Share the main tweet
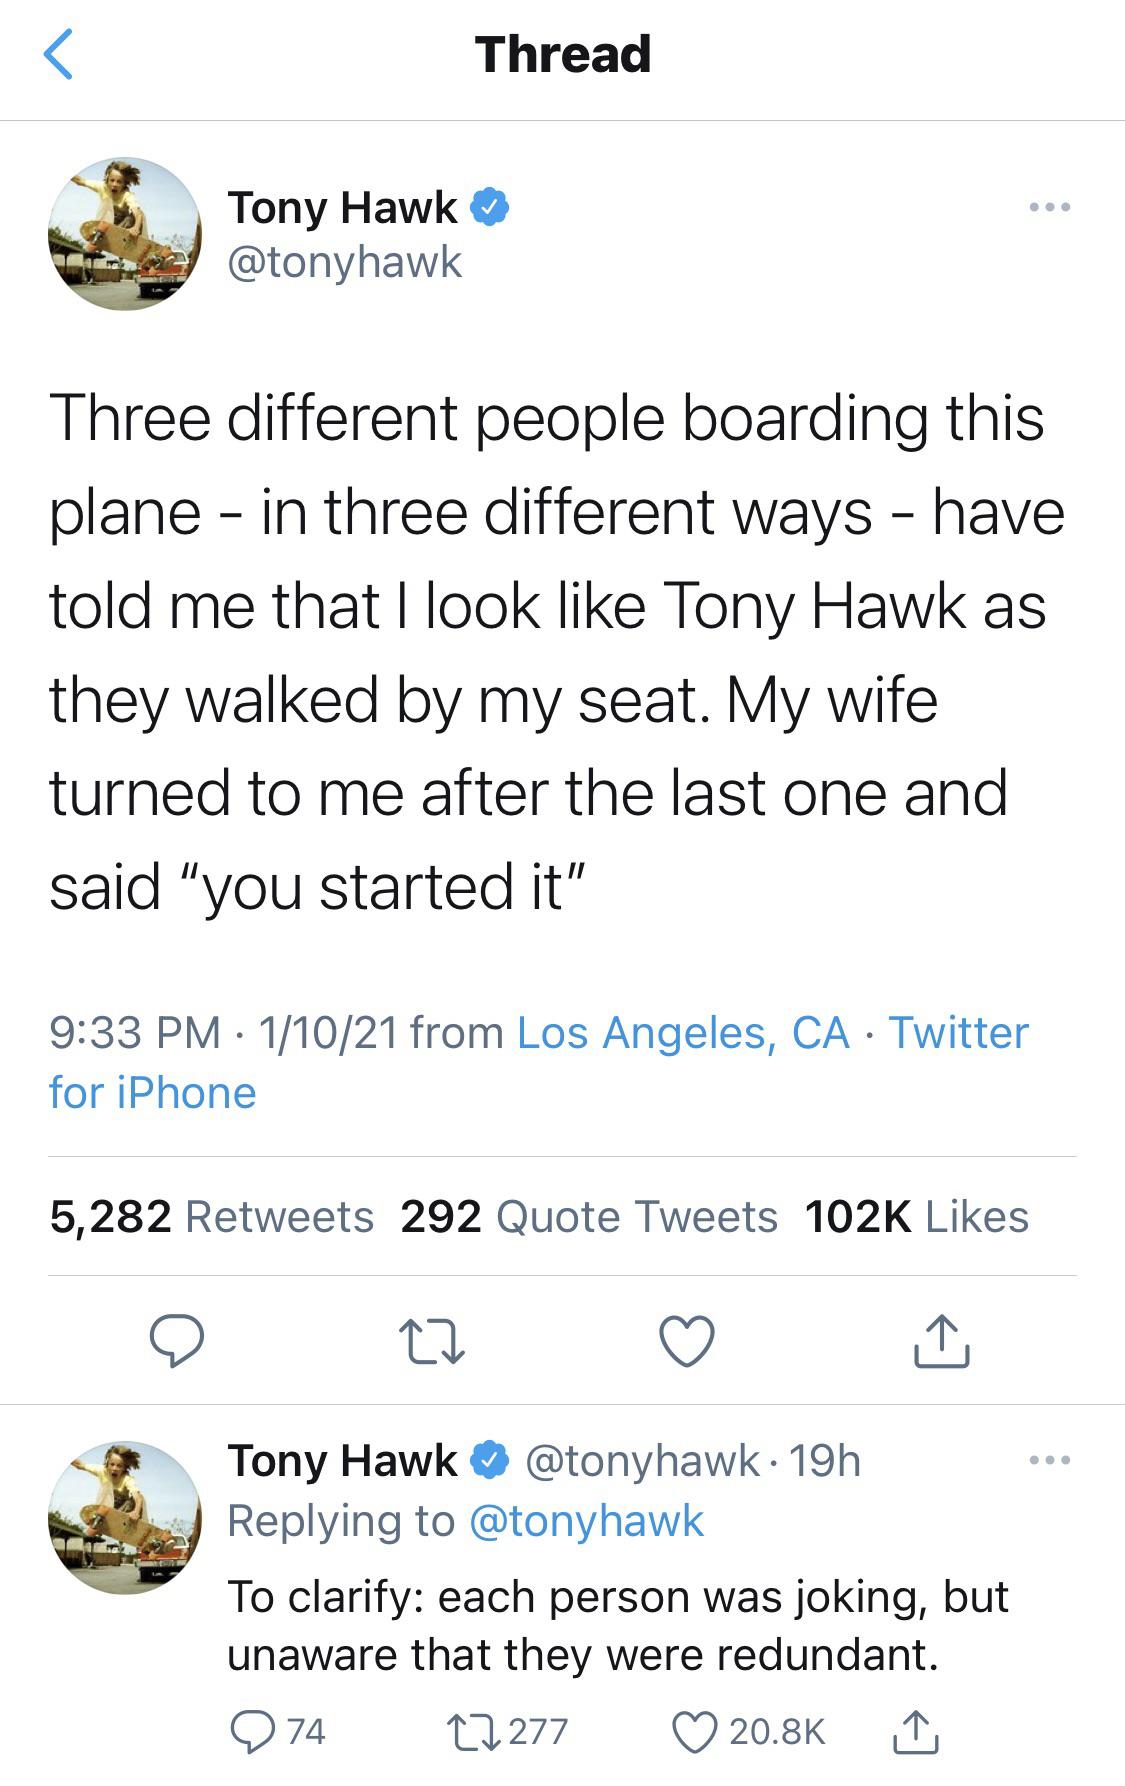Viewport: 1125px width, 1786px height. pyautogui.click(x=942, y=1342)
